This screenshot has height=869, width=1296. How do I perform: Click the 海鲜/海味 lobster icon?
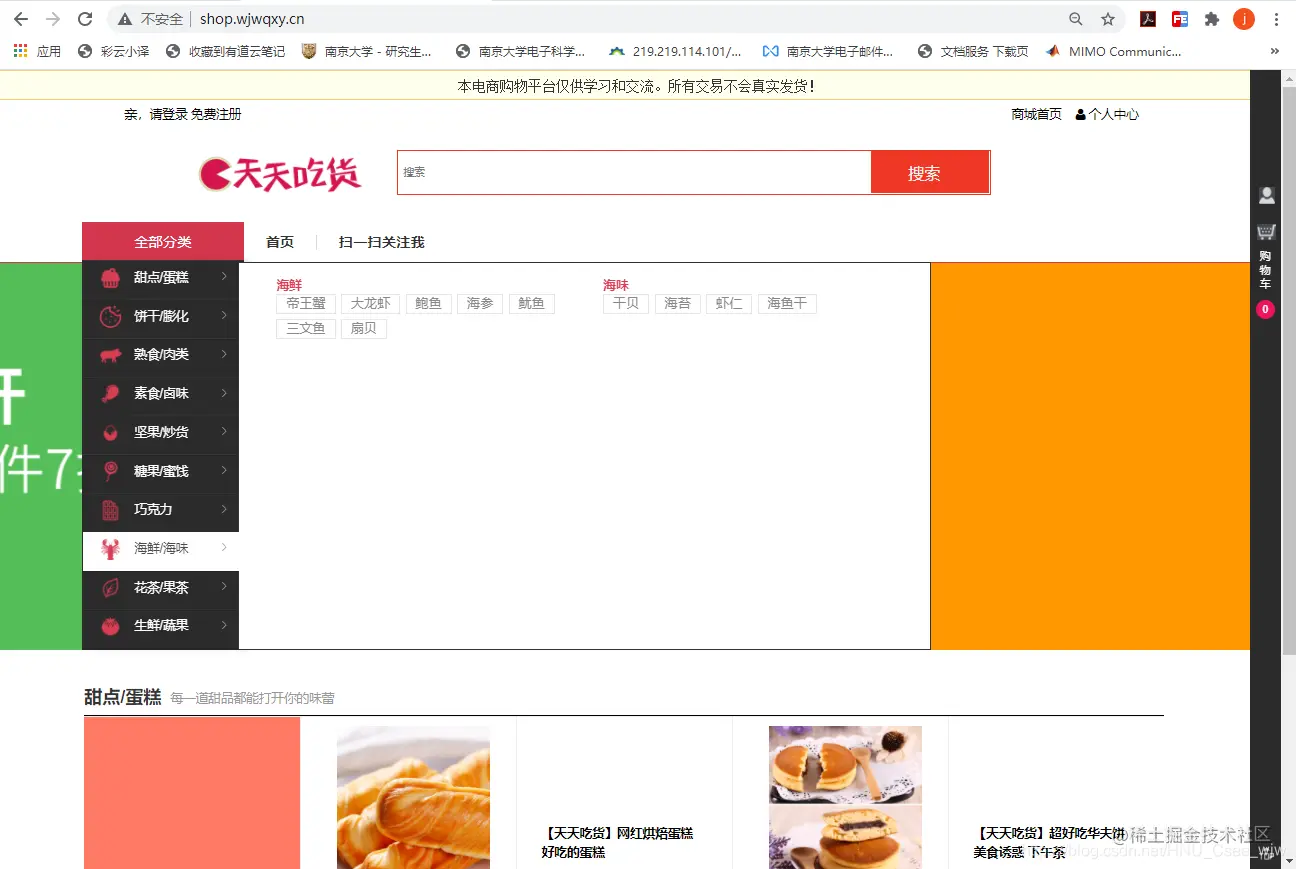(x=110, y=548)
